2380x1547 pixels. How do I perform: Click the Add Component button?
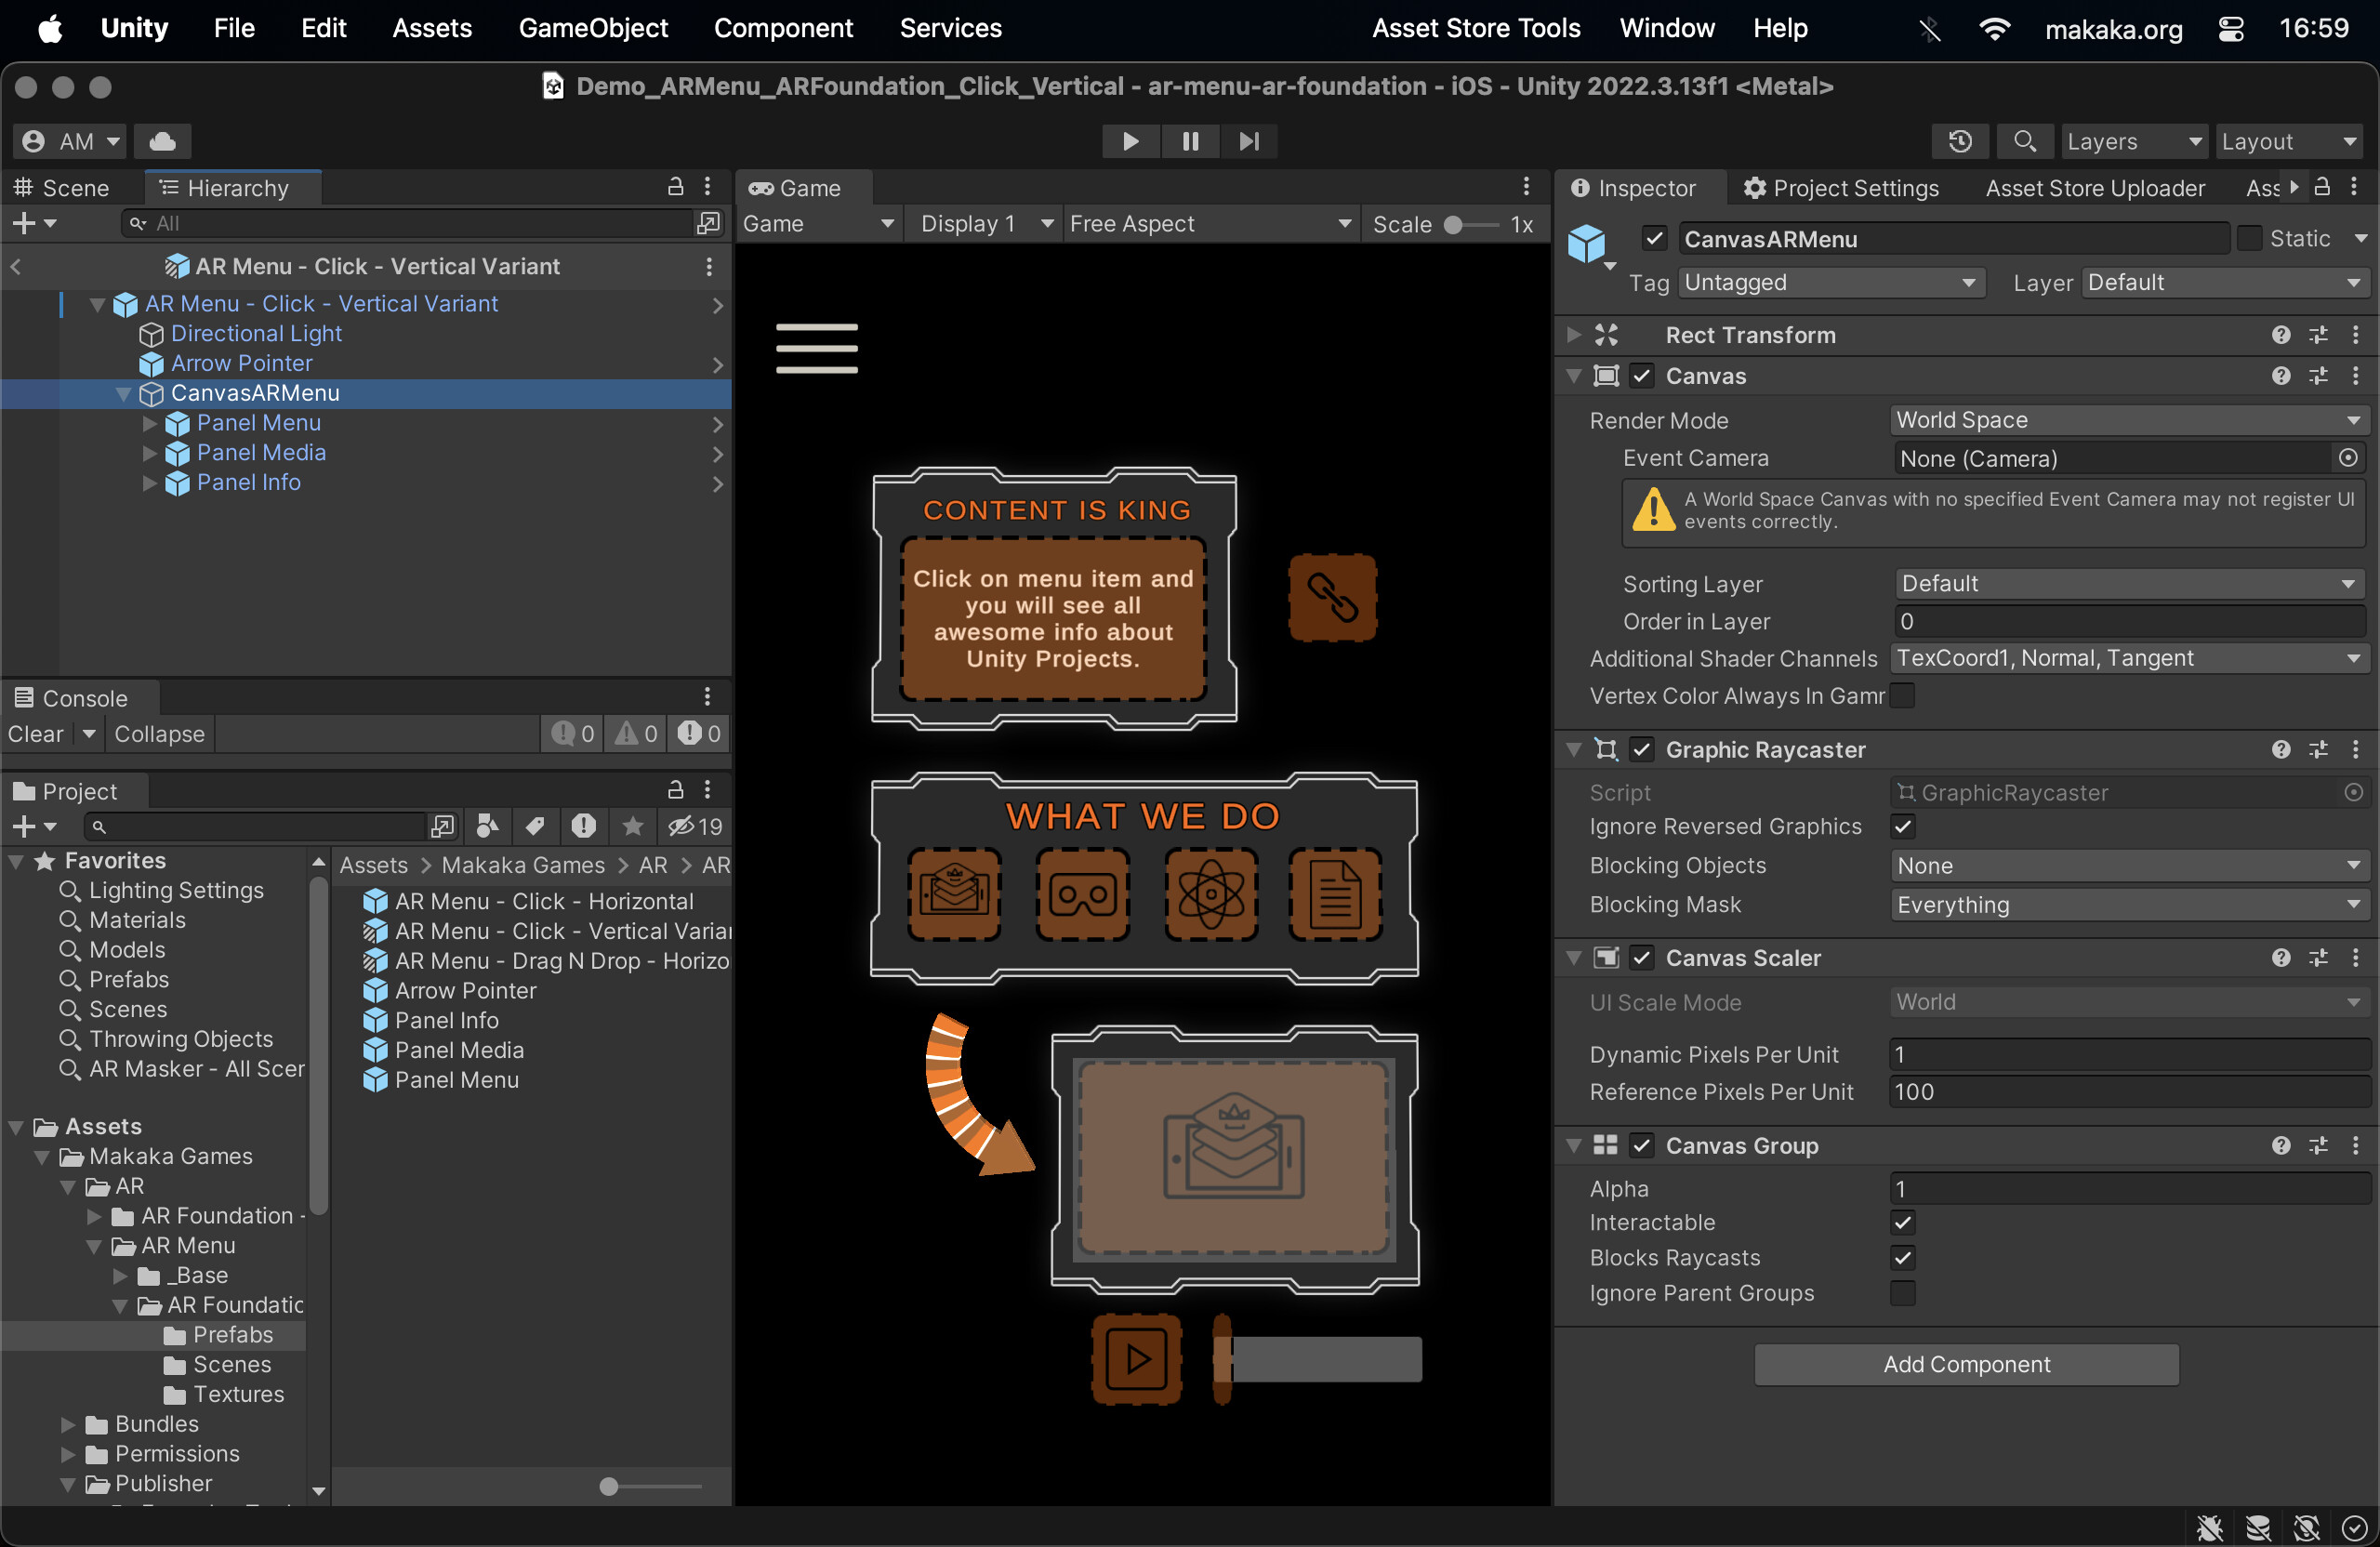[1965, 1364]
